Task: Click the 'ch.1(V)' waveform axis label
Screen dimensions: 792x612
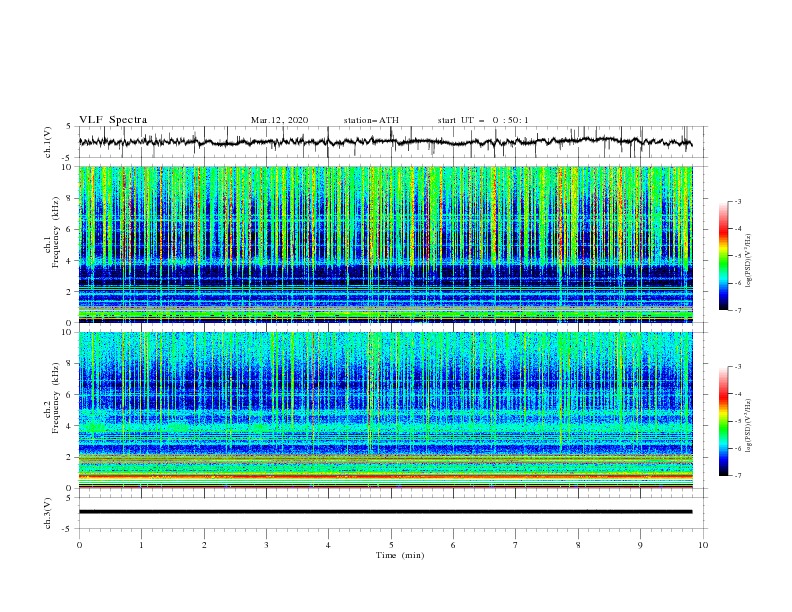Action: (48, 142)
